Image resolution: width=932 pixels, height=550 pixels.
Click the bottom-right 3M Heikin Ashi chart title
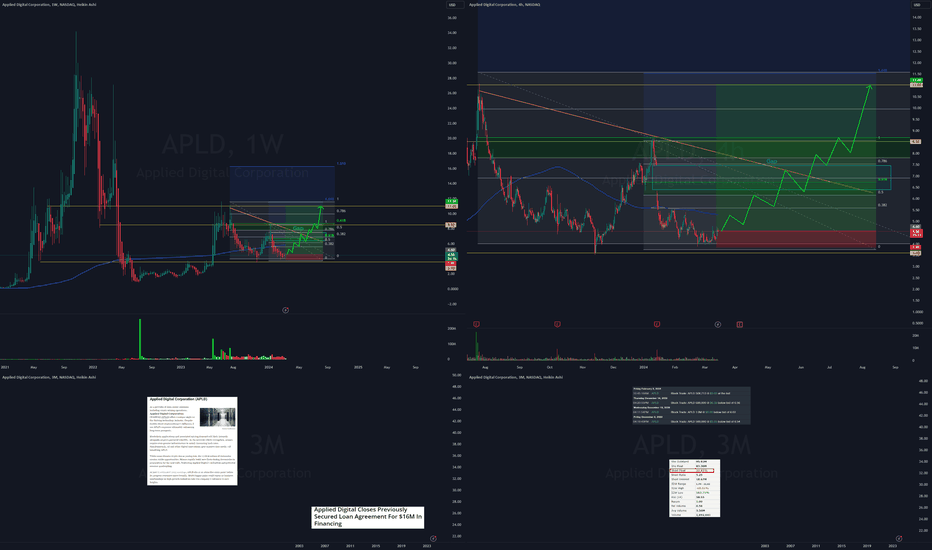pos(516,377)
